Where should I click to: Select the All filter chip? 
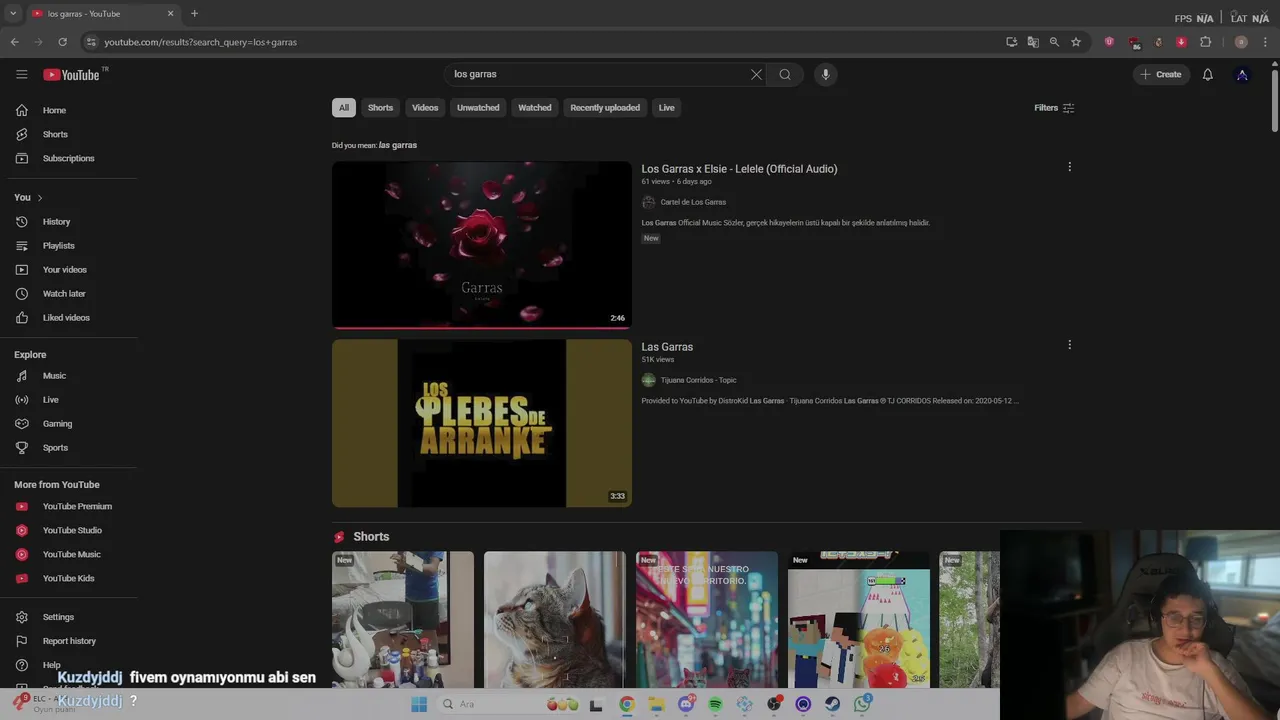coord(343,108)
